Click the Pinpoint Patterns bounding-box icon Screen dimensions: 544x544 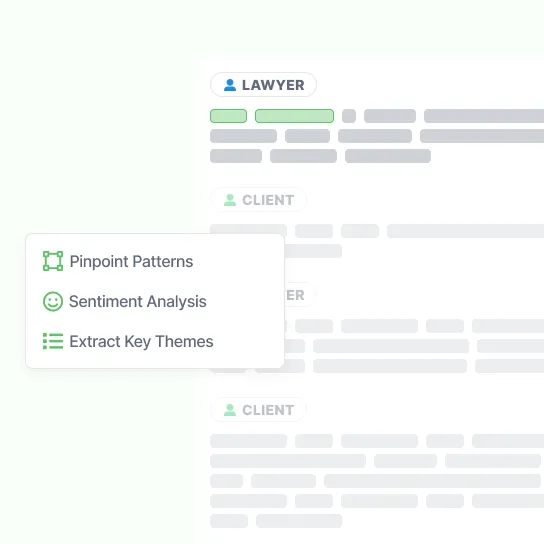coord(53,261)
